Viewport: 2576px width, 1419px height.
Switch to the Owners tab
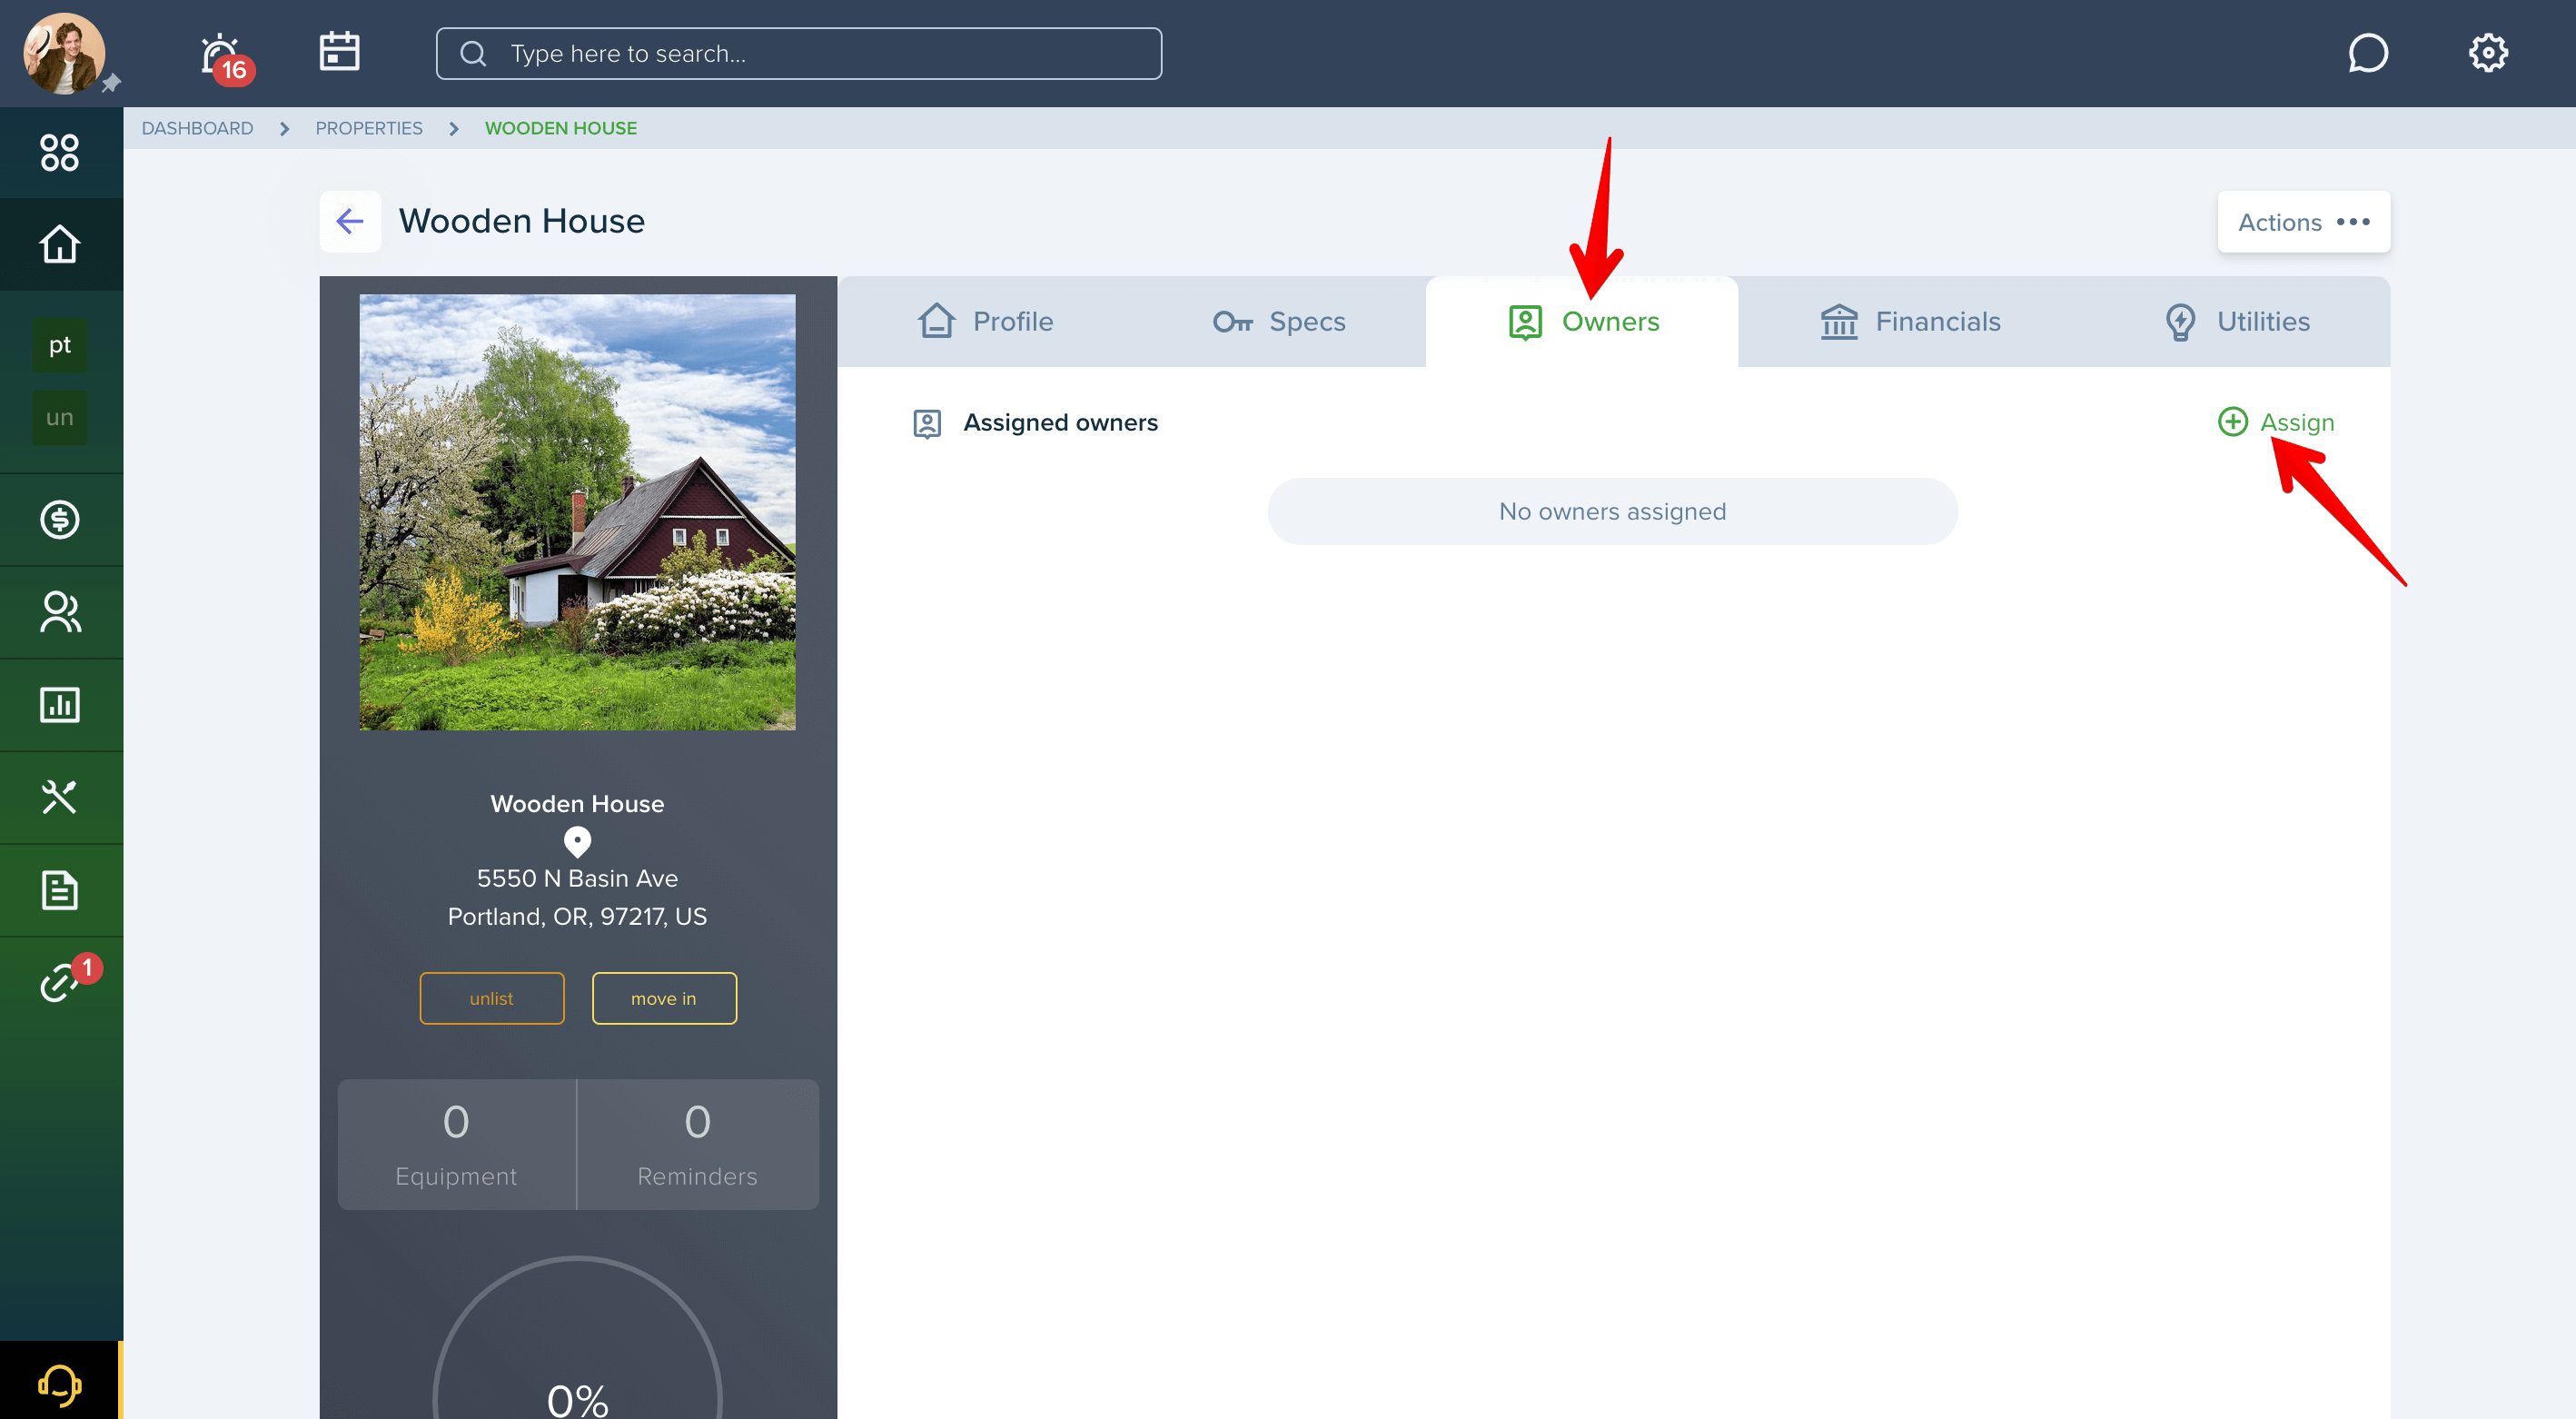coord(1582,322)
